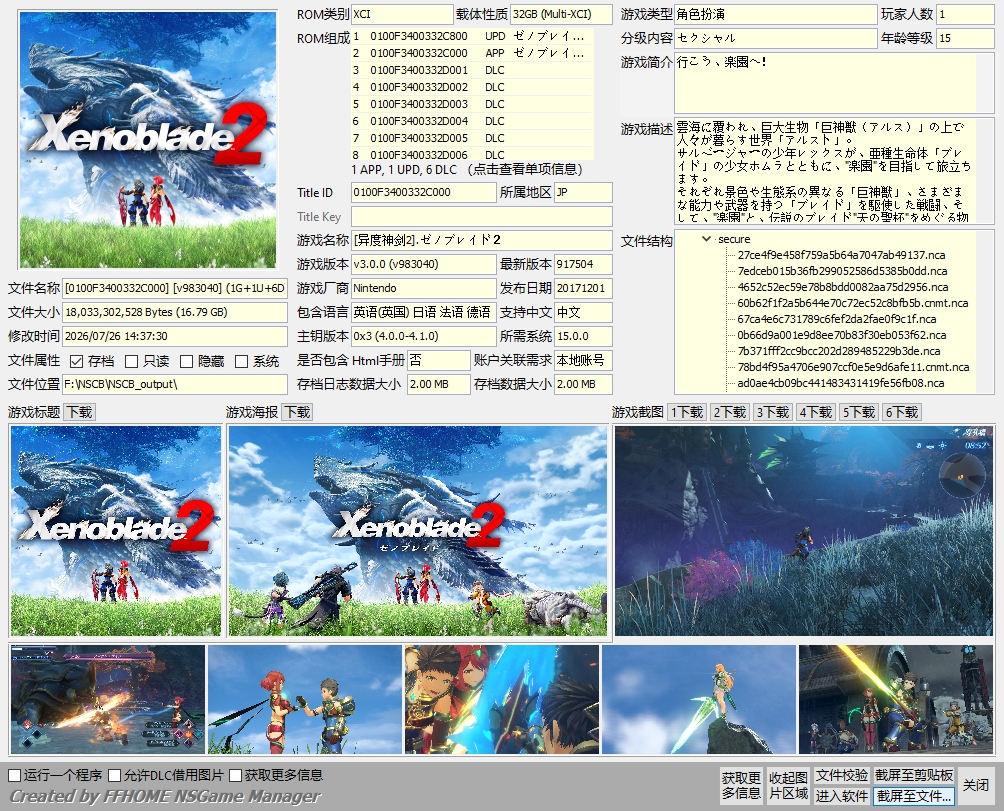Screen dimensions: 1004x811
Task: Tick the 系统 system attribute checkbox
Action: click(242, 362)
